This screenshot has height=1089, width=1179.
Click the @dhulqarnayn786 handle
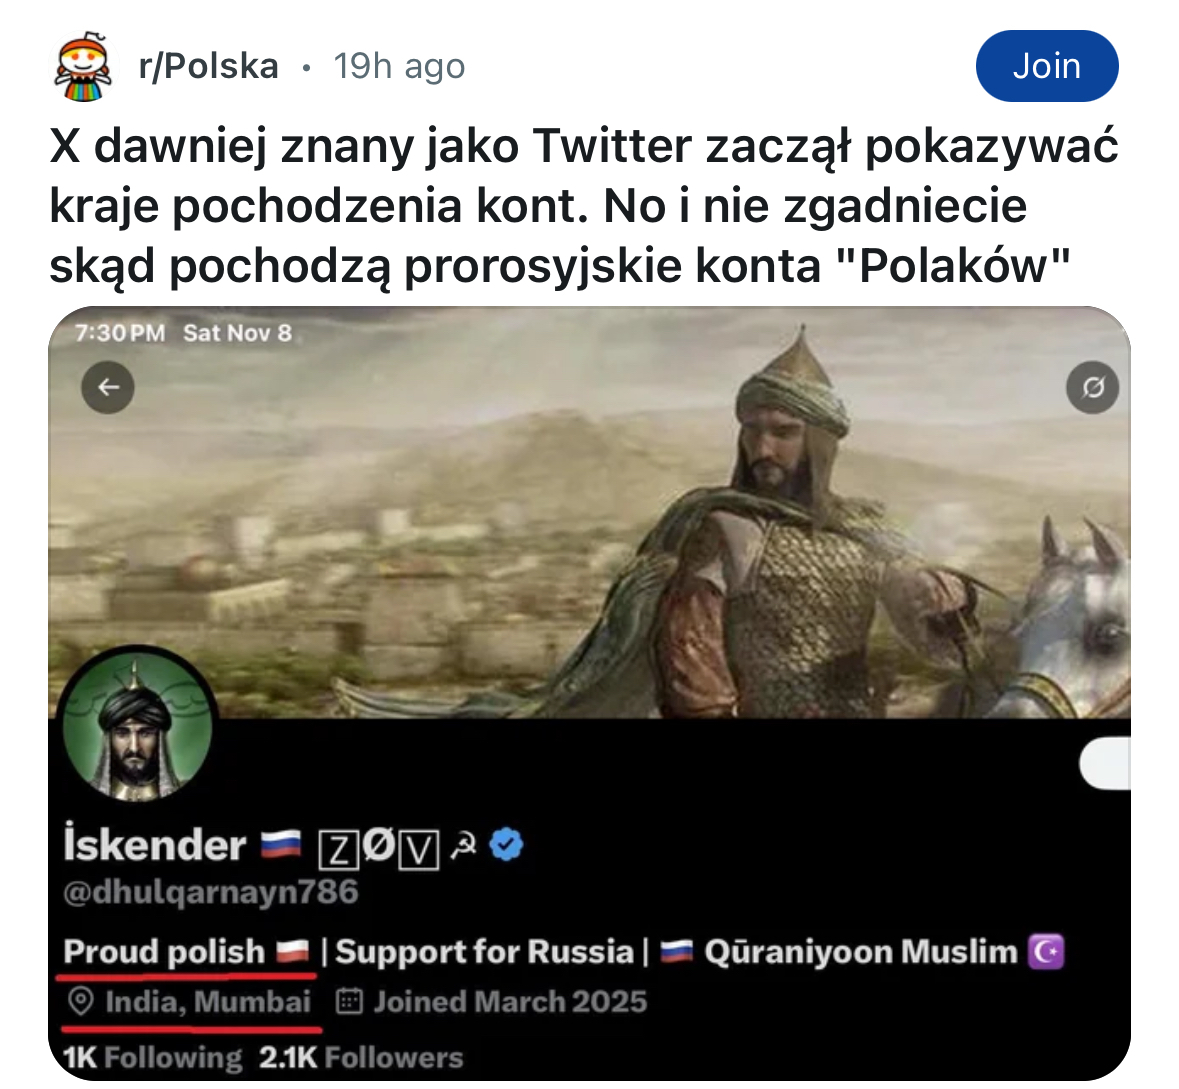pyautogui.click(x=210, y=892)
